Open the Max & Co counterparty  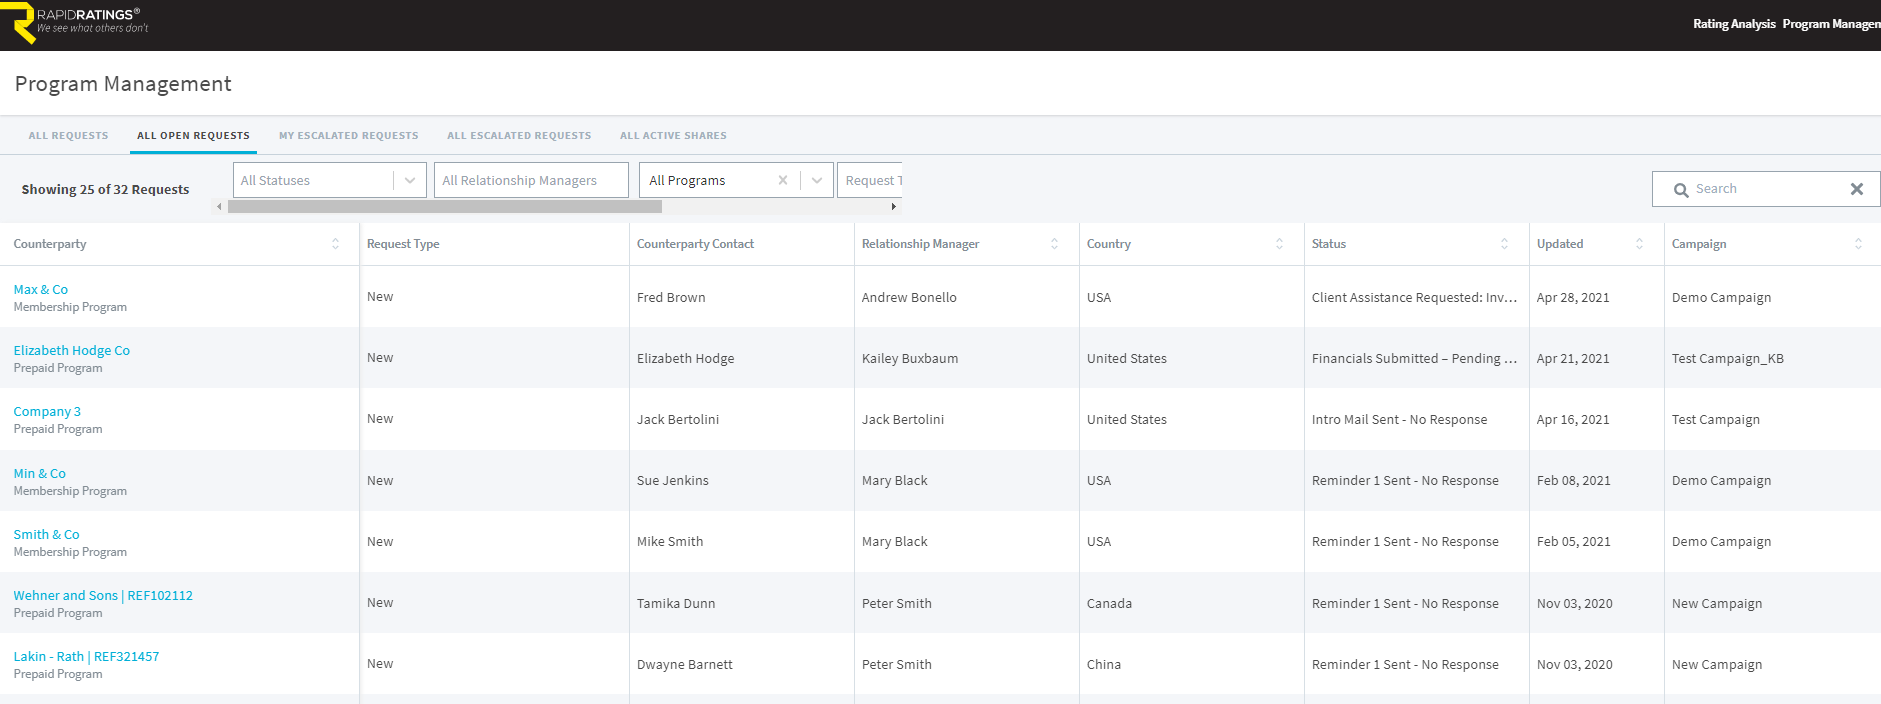[x=41, y=290]
